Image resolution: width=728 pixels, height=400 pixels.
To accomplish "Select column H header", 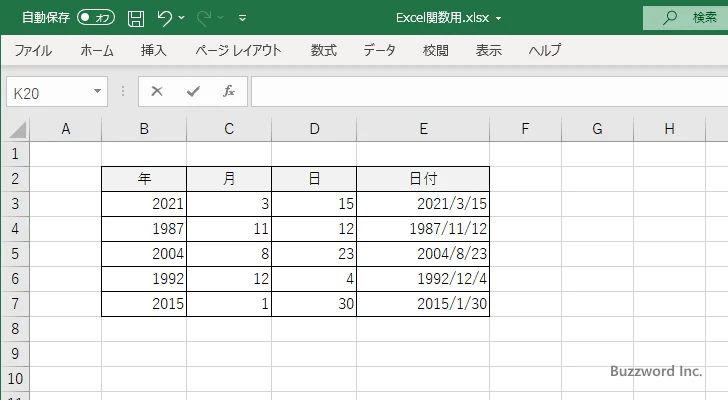I will (x=669, y=129).
